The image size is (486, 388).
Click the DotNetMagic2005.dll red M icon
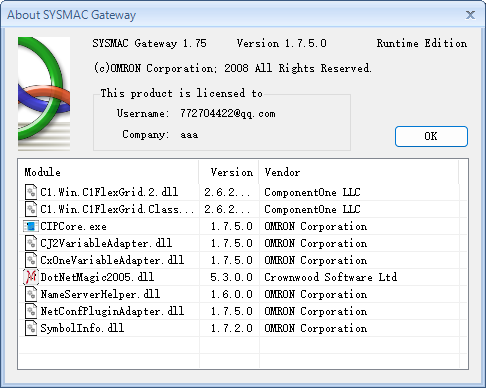(x=31, y=277)
